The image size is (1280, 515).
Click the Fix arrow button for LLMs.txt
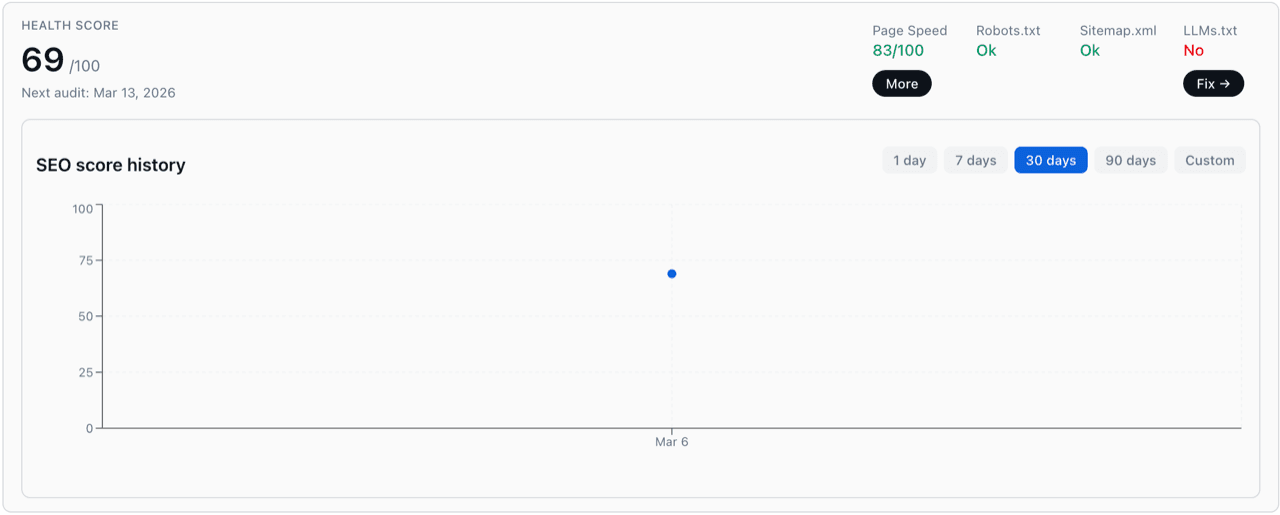click(1213, 84)
